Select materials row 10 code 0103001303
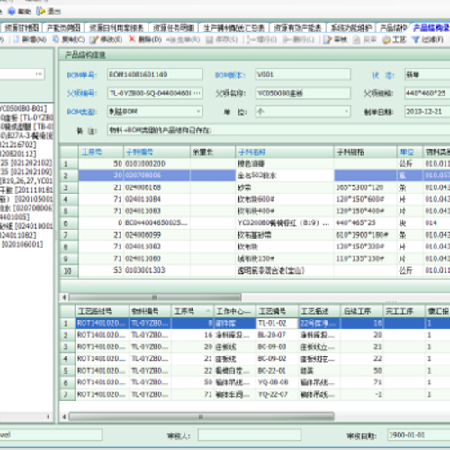This screenshot has width=450, height=450. tap(255, 270)
